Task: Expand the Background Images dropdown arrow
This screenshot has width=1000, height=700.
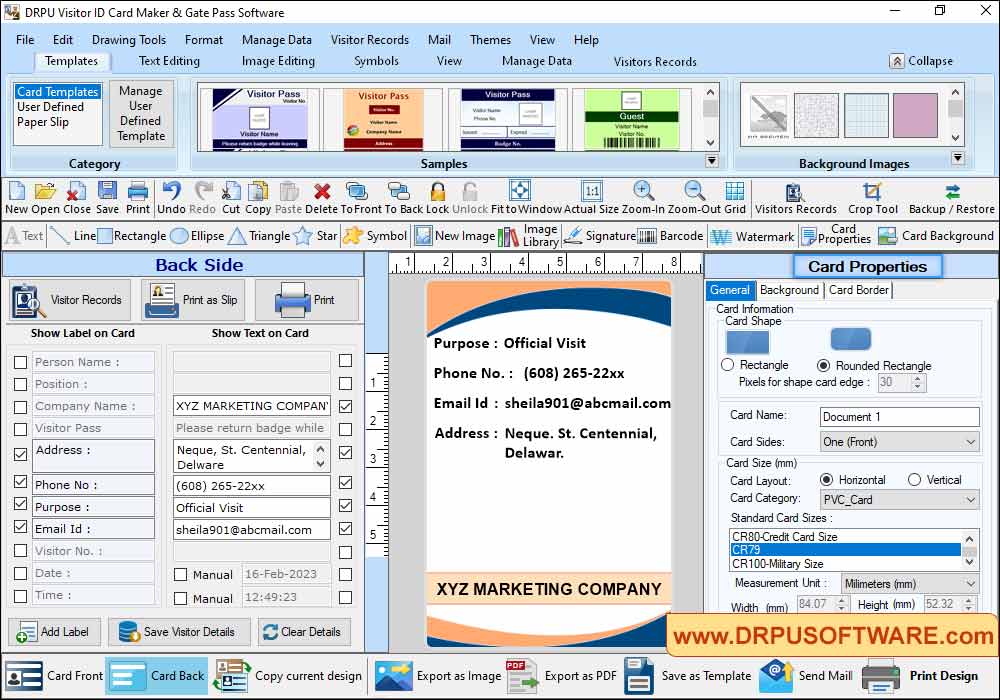Action: [957, 157]
